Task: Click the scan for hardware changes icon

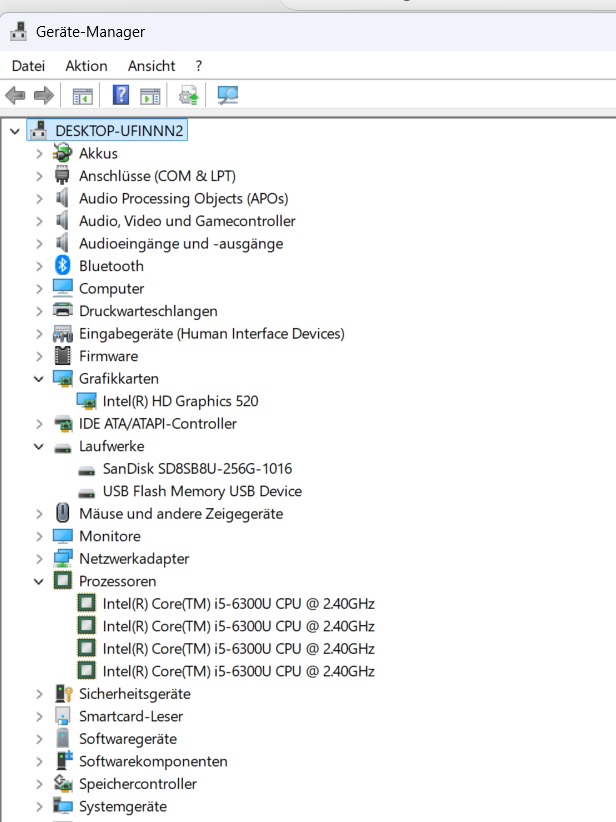Action: click(228, 95)
